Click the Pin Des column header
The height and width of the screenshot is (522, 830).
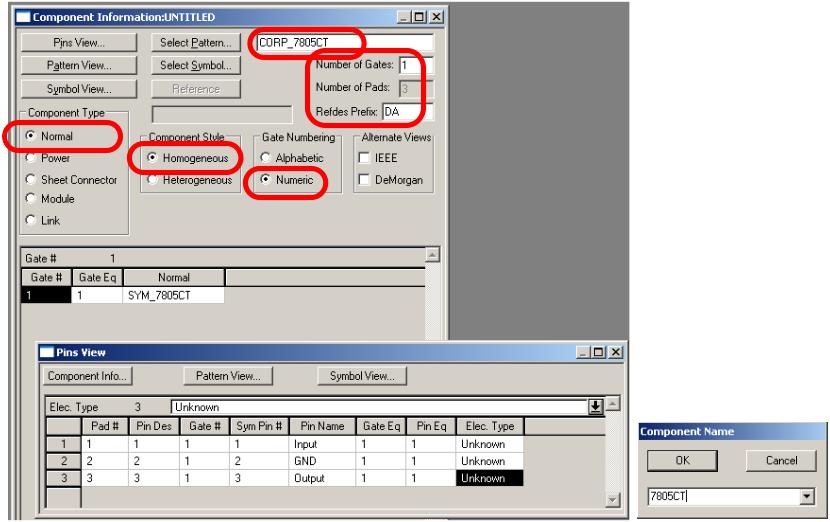154,426
